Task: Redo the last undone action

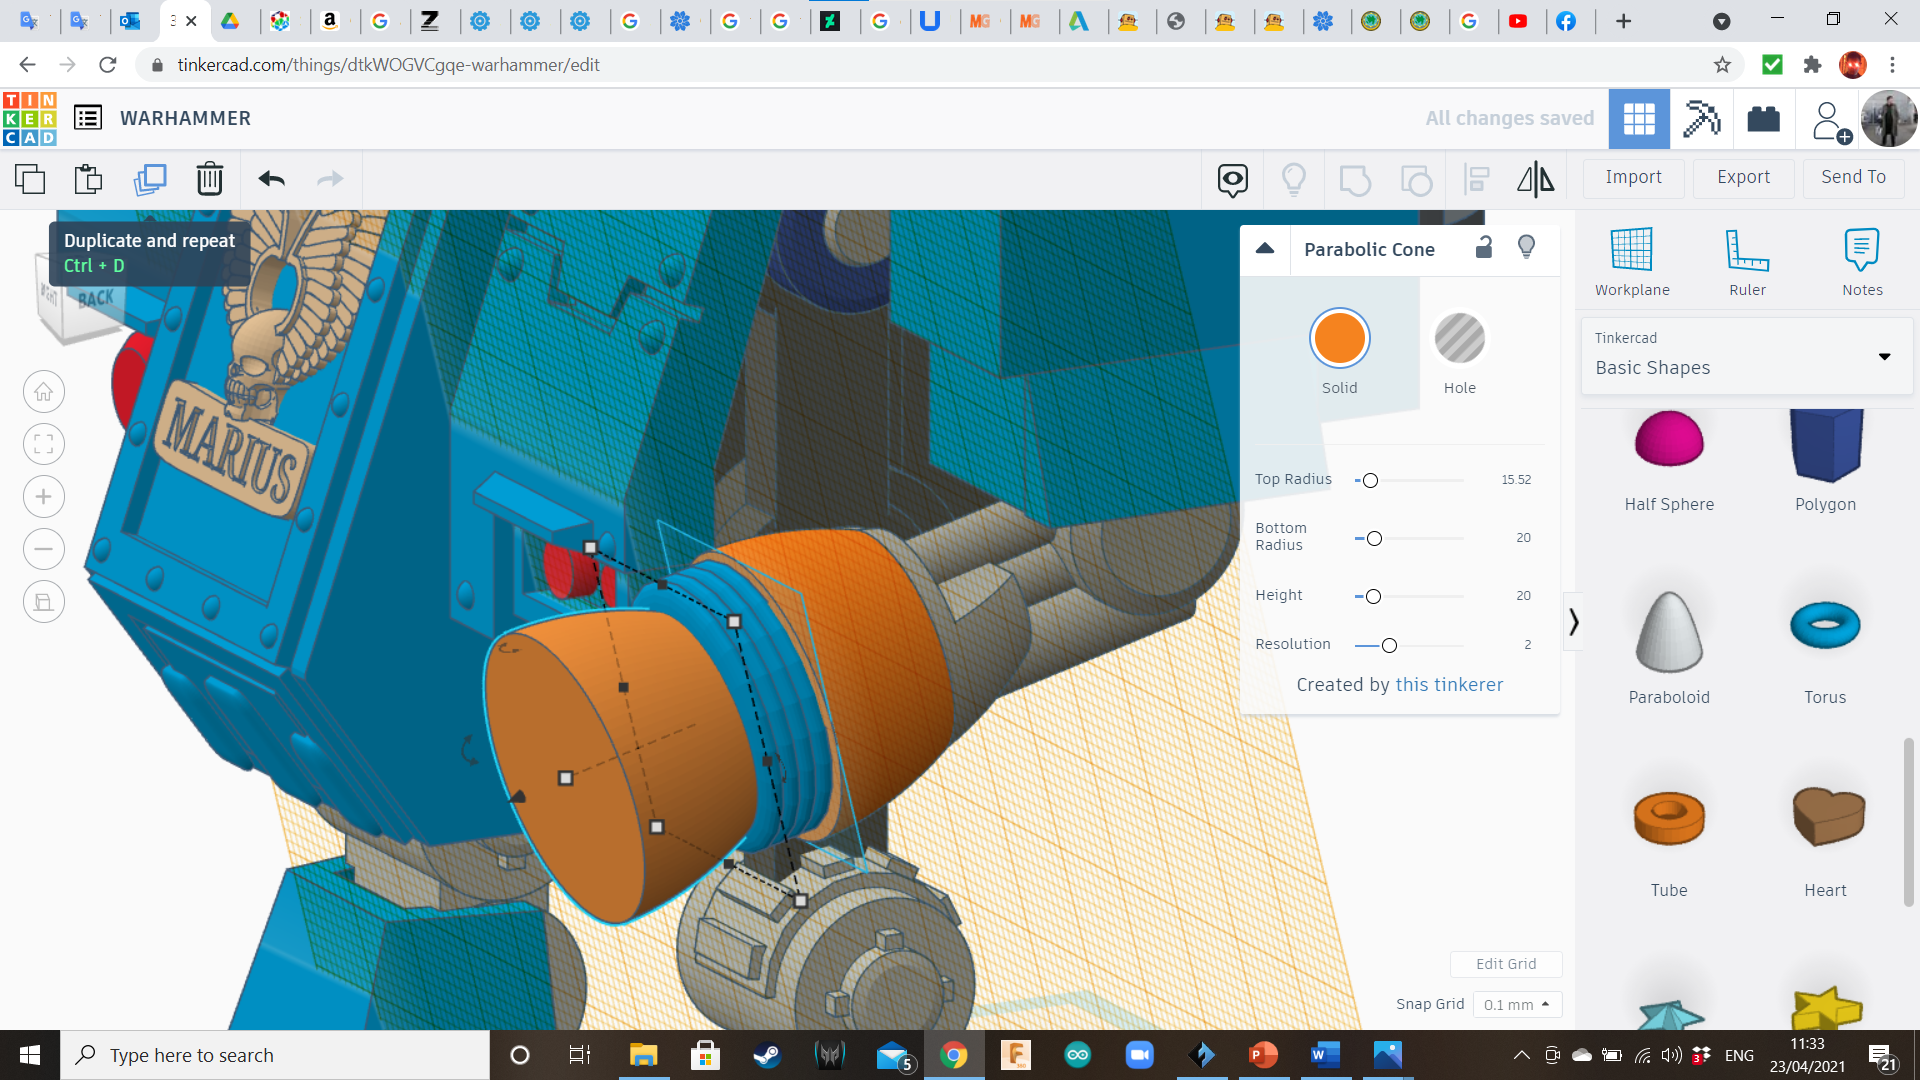Action: pos(330,179)
